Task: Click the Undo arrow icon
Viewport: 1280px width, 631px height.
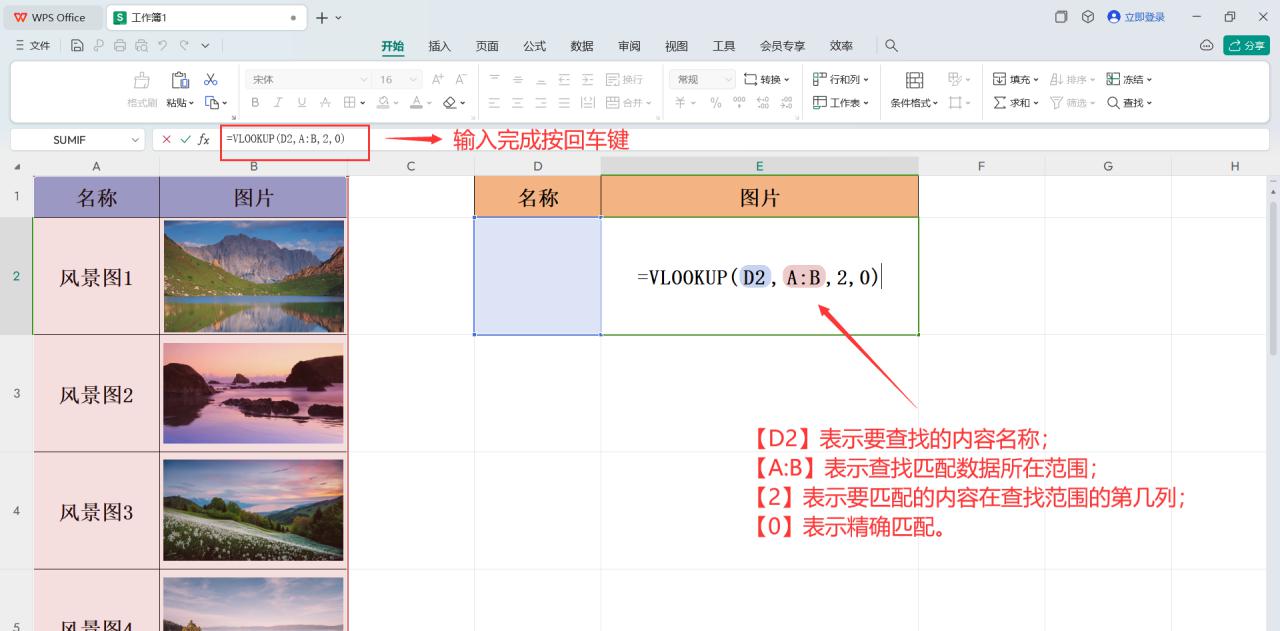Action: pos(162,46)
